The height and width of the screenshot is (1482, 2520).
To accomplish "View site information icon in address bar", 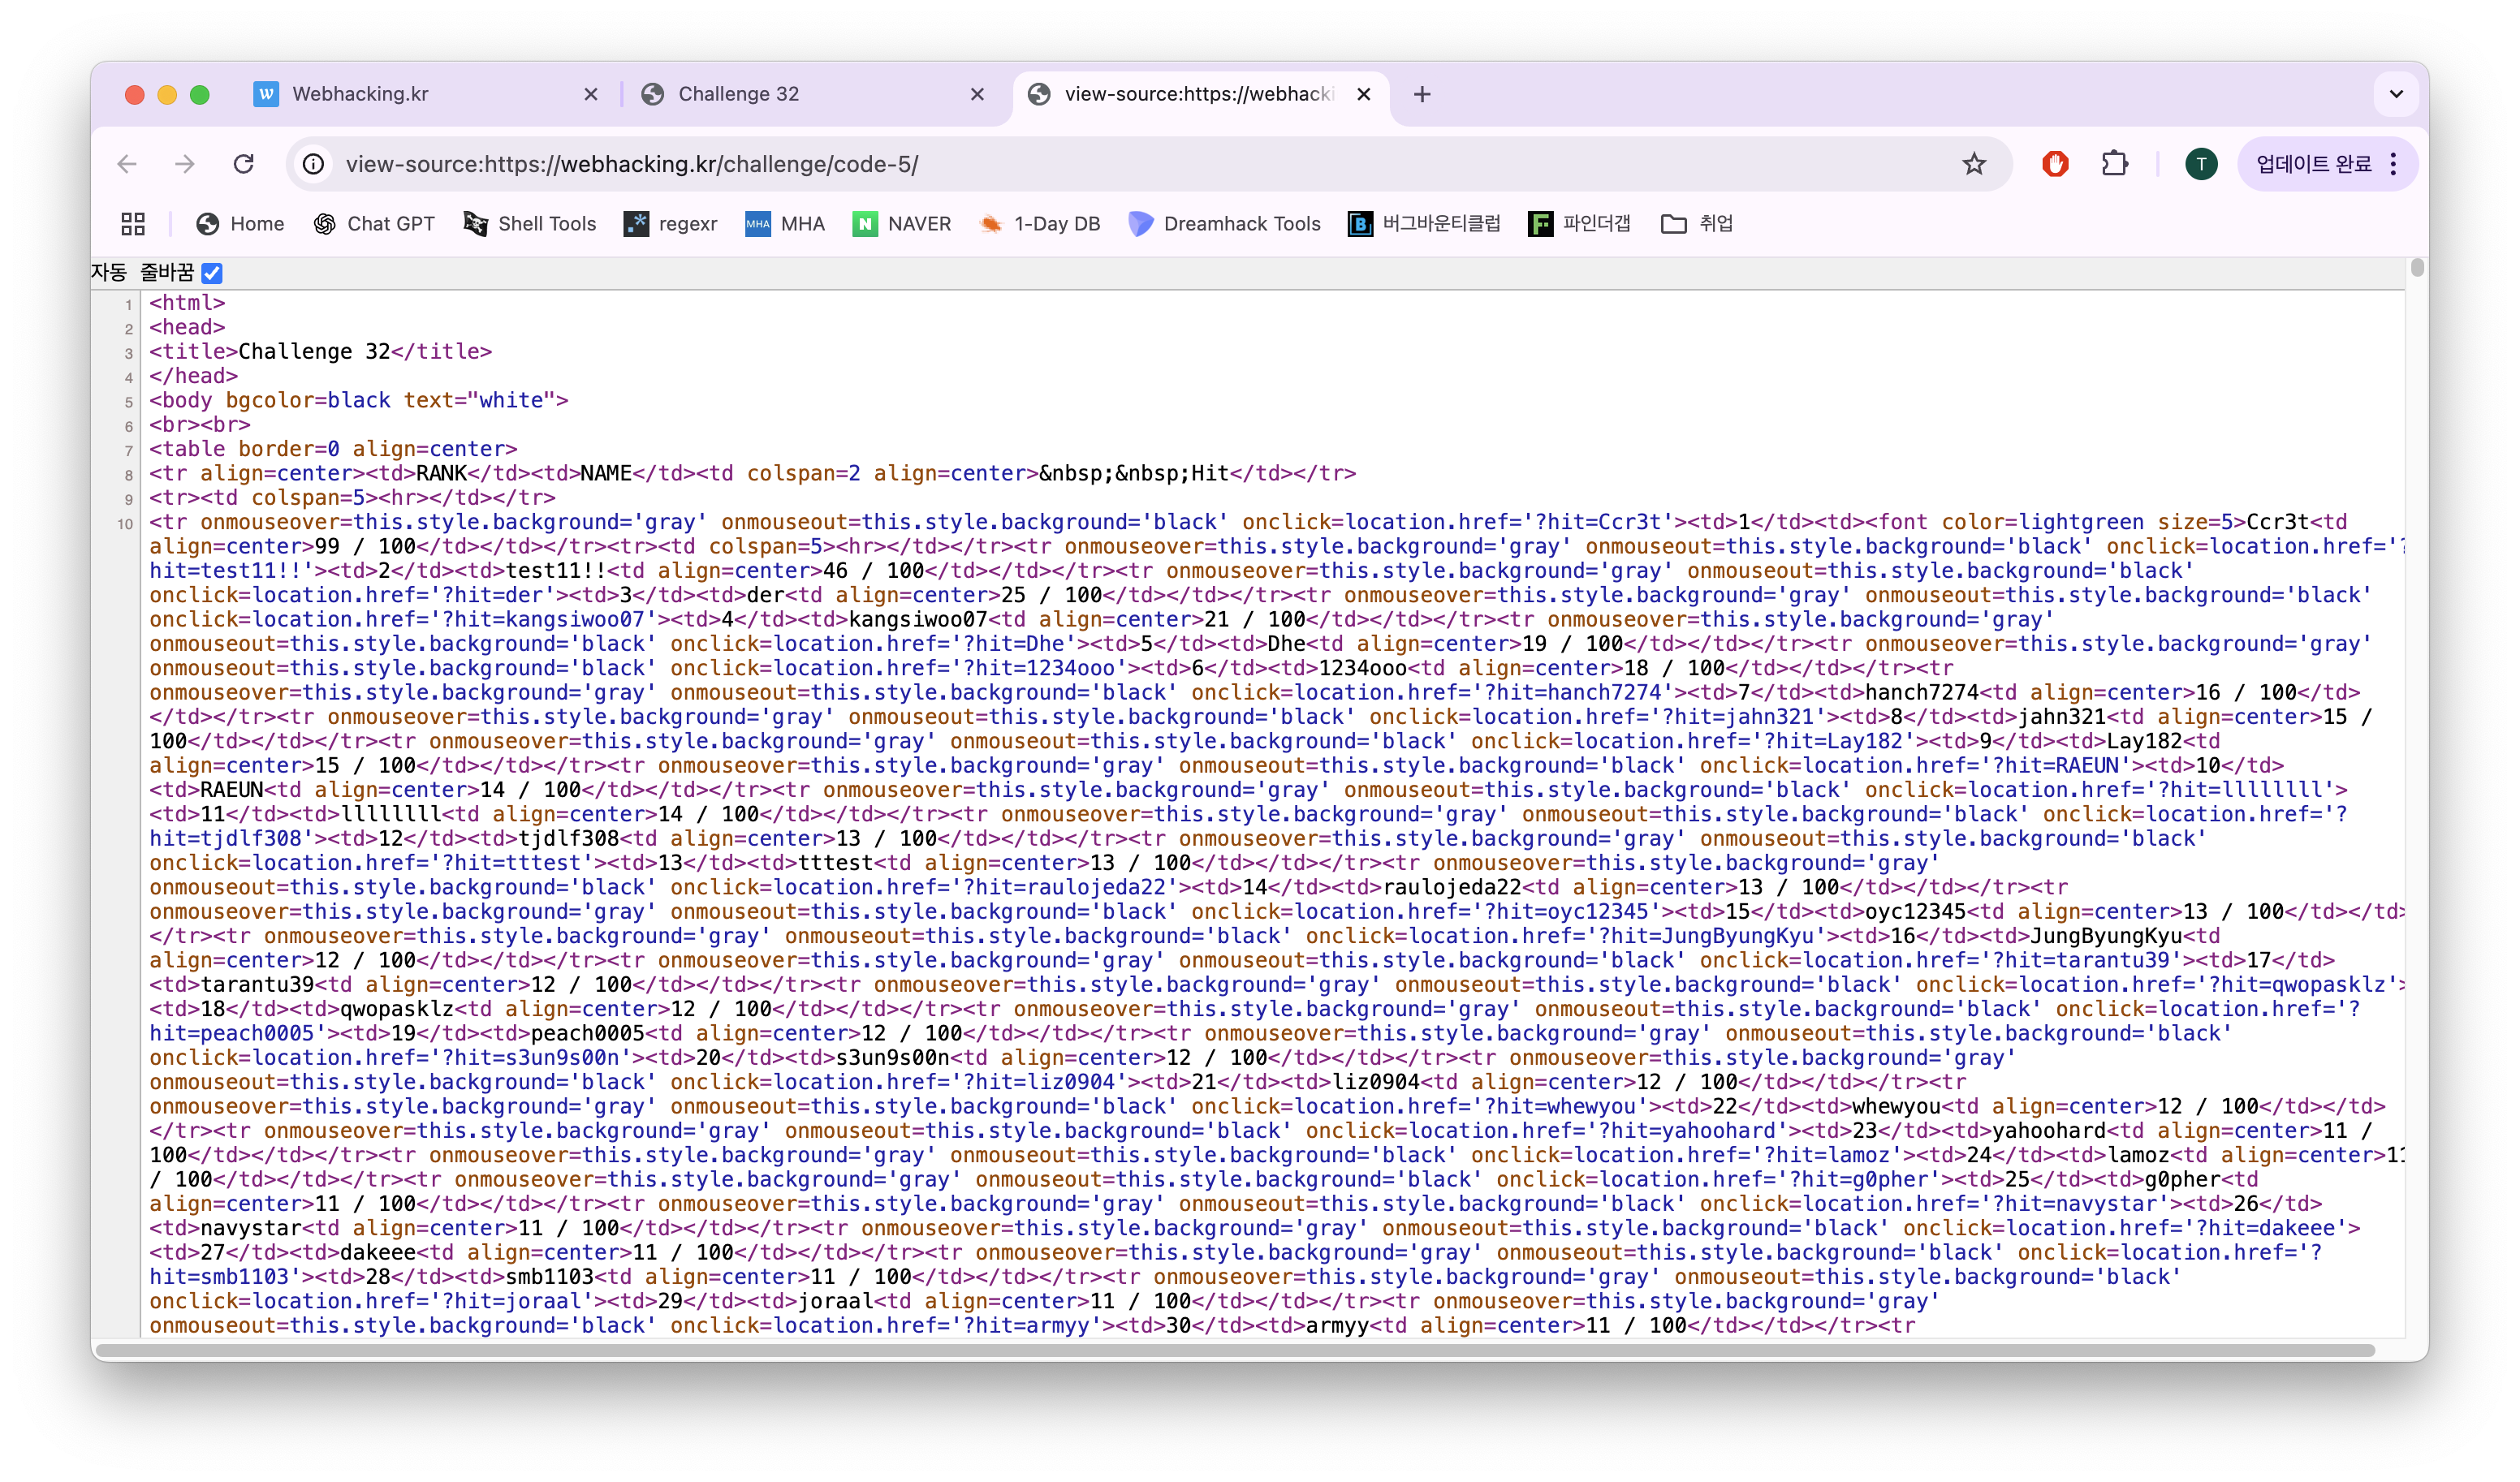I will coord(314,164).
